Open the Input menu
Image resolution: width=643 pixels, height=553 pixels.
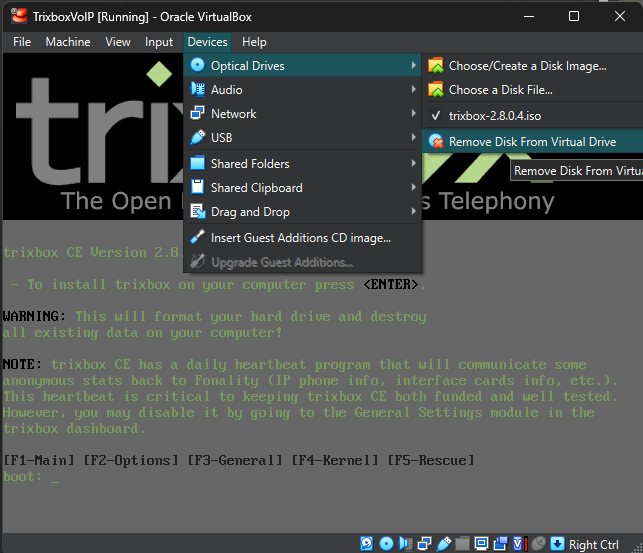159,42
